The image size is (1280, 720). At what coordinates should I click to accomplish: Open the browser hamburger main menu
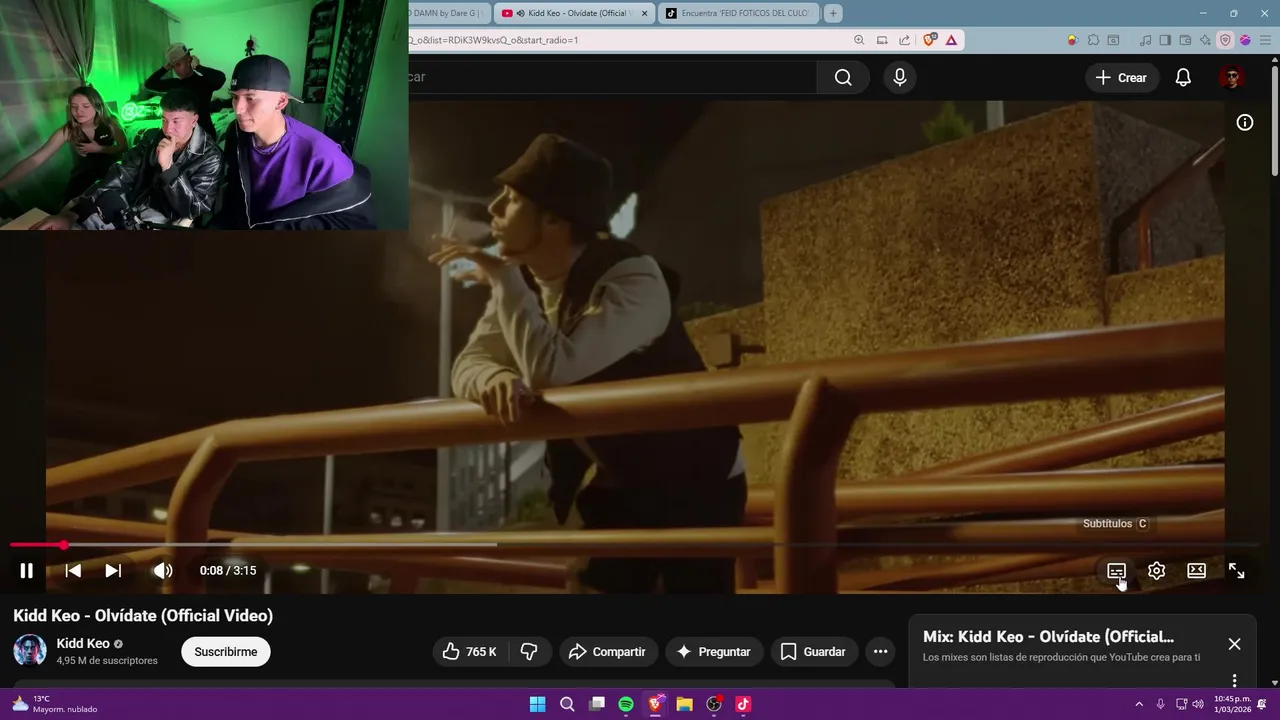pos(1265,40)
